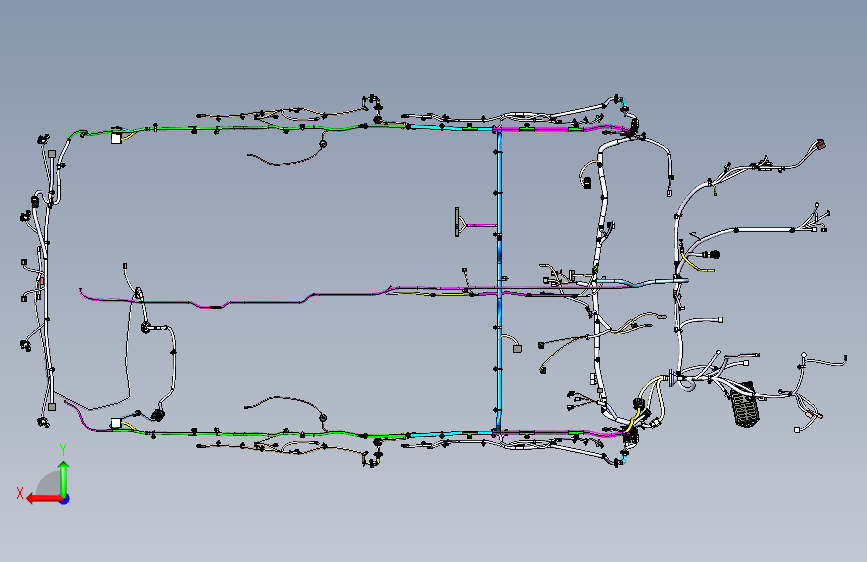The height and width of the screenshot is (562, 867).
Task: Click the 'X' axis label
Action: 20,493
